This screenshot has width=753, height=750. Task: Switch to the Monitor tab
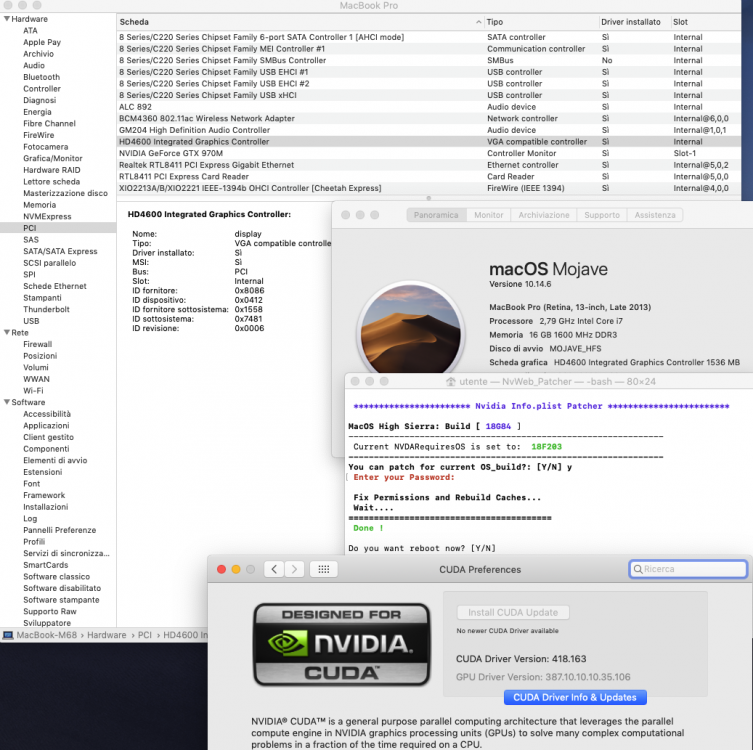[x=488, y=215]
